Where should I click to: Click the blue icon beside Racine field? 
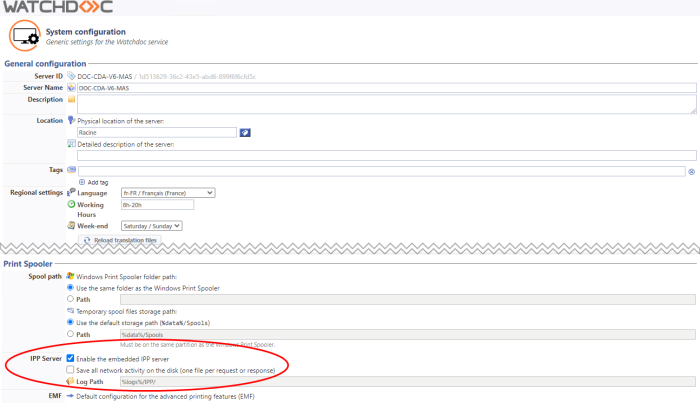245,132
